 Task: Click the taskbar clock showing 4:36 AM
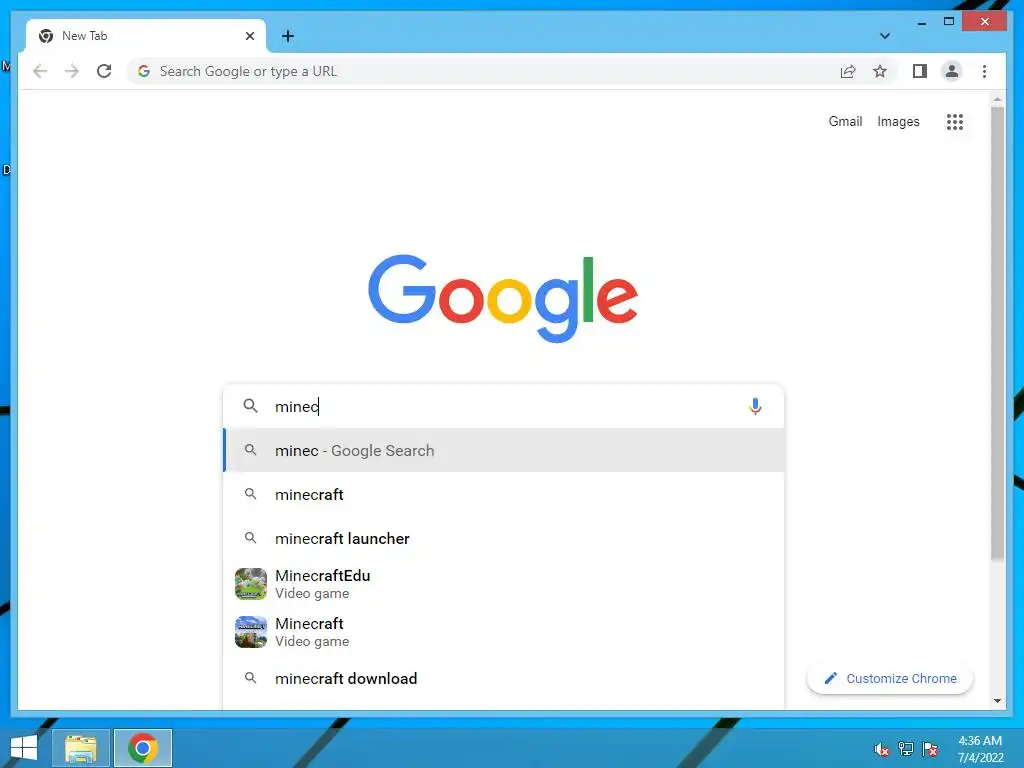[980, 749]
